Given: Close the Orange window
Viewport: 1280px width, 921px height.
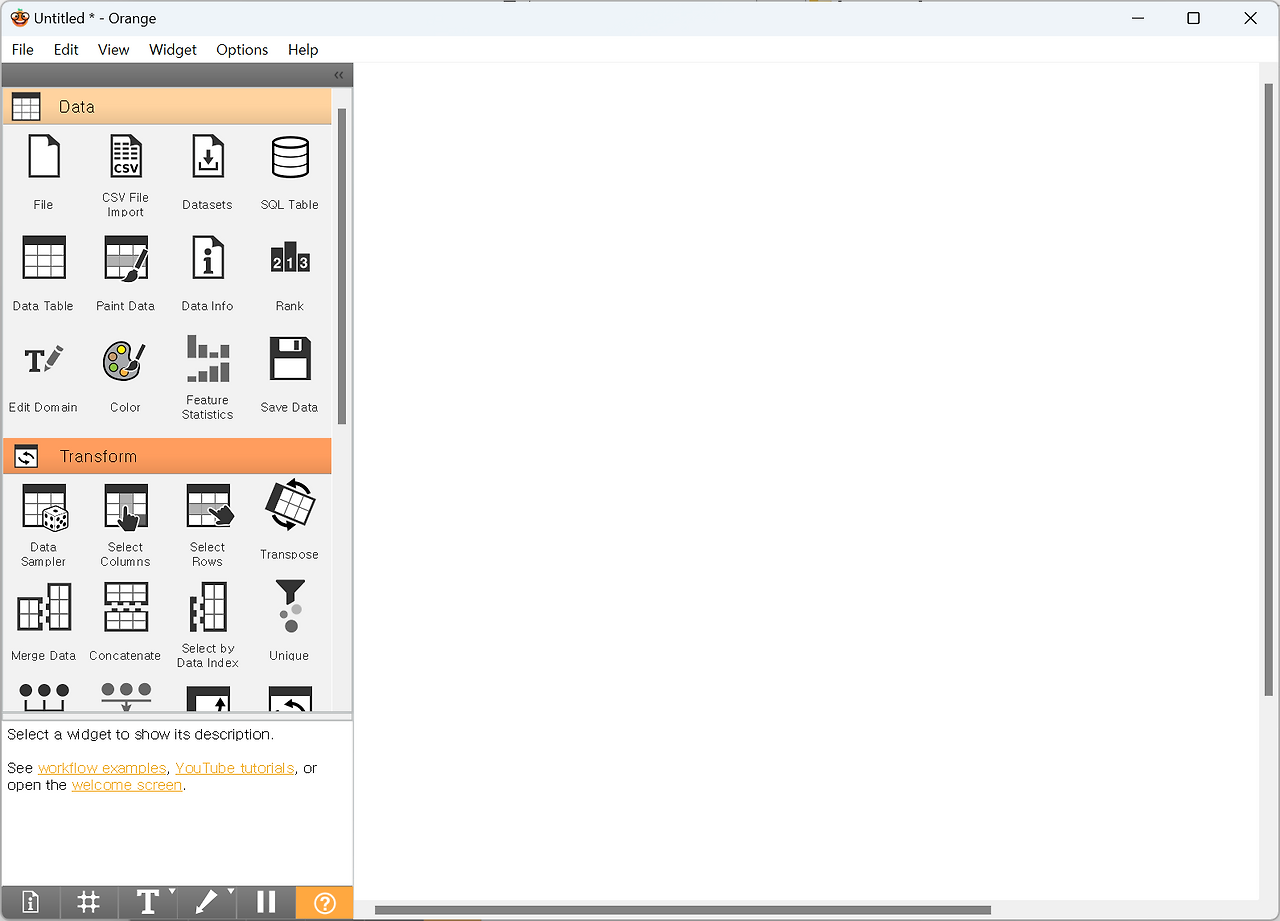Looking at the screenshot, I should tap(1250, 18).
